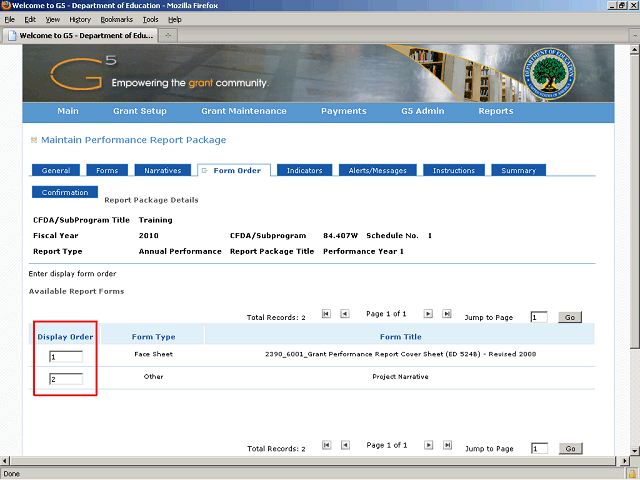Click the horizontal scrollbar left arrow
This screenshot has height=480, width=640.
pos(4,461)
